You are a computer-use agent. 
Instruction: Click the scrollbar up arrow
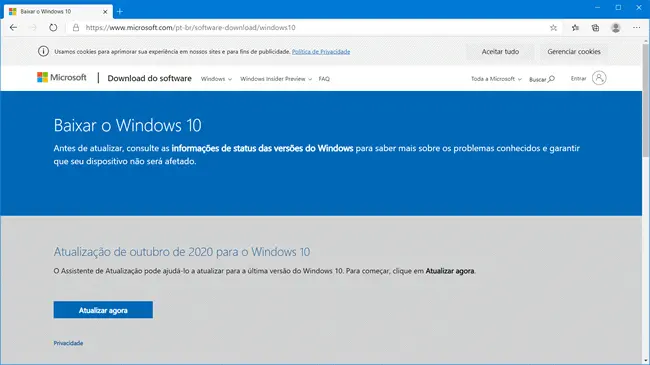pyautogui.click(x=646, y=41)
